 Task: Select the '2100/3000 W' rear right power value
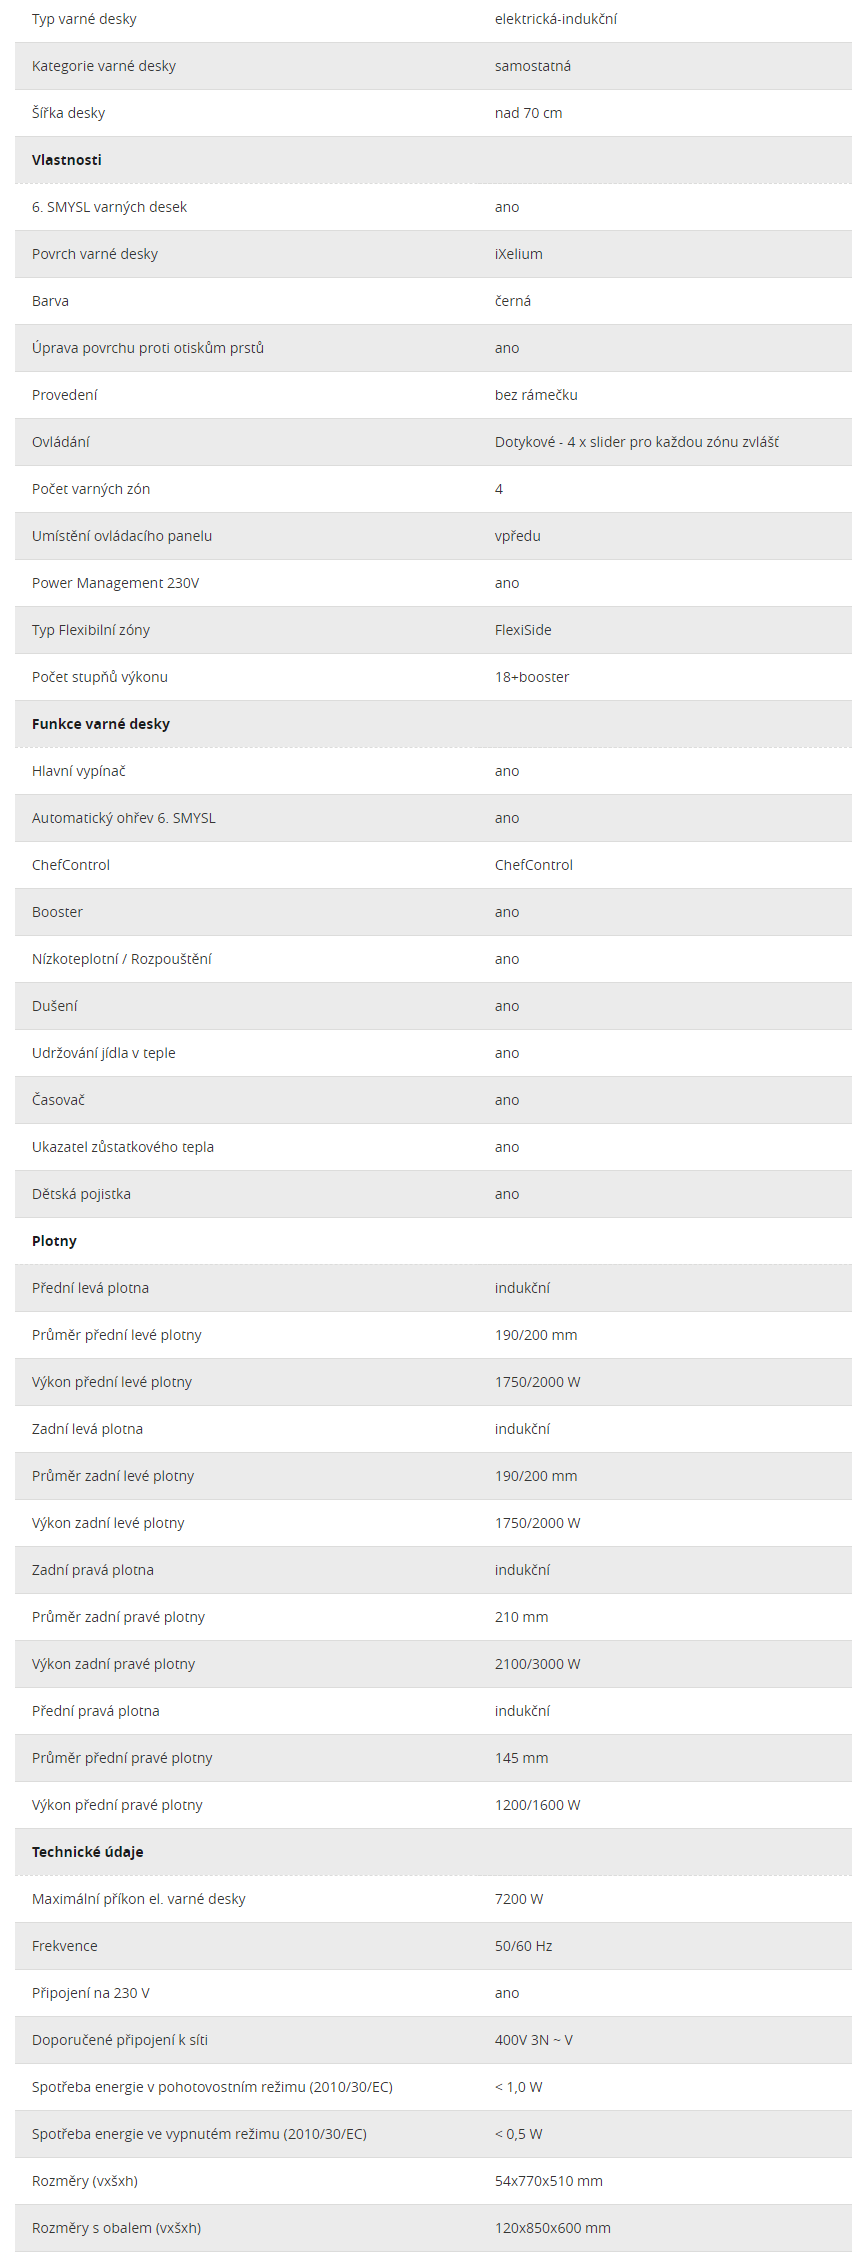[538, 1664]
